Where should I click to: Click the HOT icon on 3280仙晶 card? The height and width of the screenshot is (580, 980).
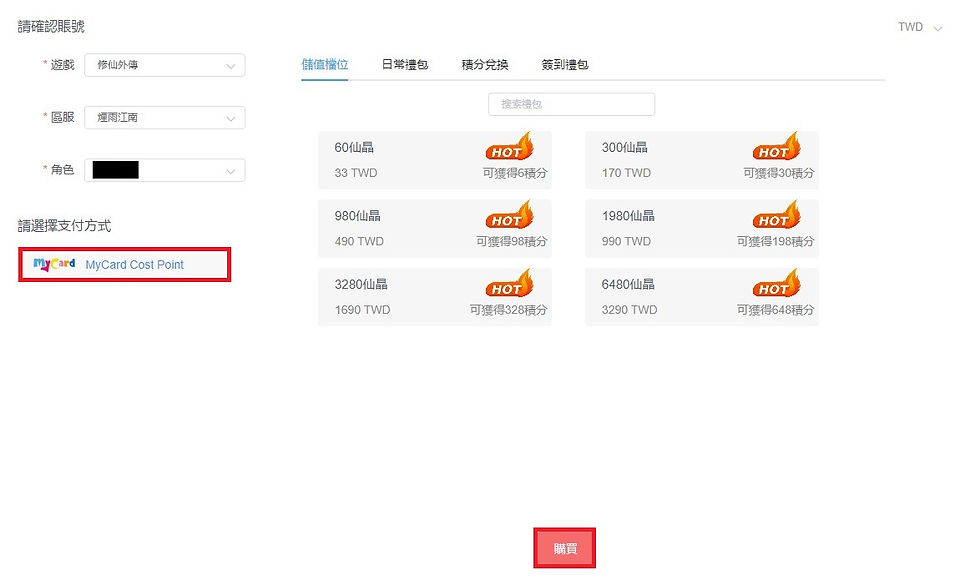click(x=509, y=283)
